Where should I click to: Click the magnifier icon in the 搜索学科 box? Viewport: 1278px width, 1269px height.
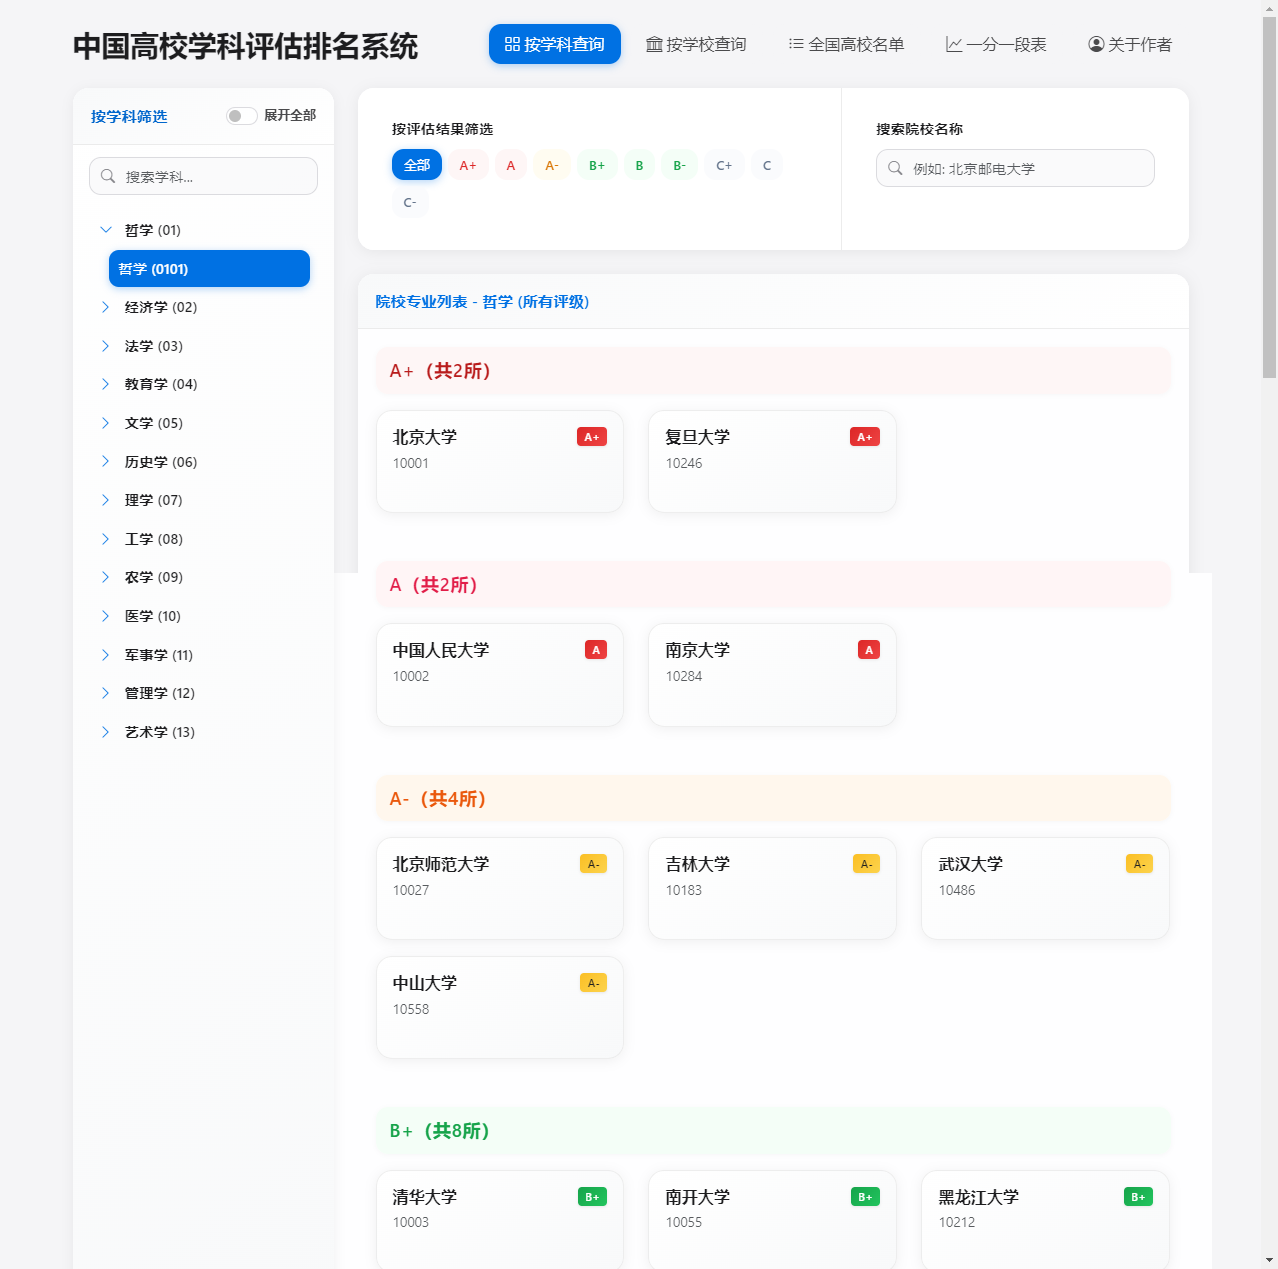(x=108, y=176)
